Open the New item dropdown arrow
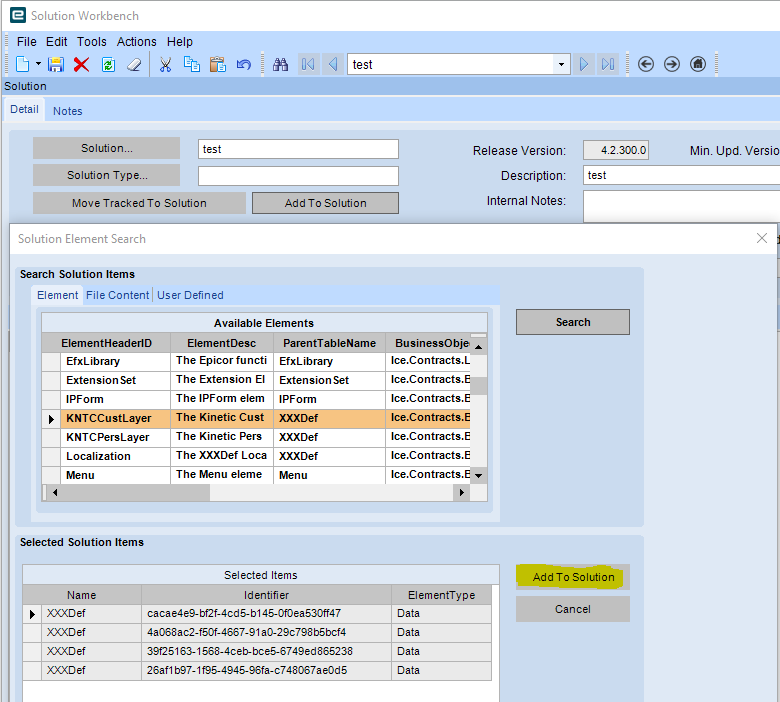 pos(39,64)
